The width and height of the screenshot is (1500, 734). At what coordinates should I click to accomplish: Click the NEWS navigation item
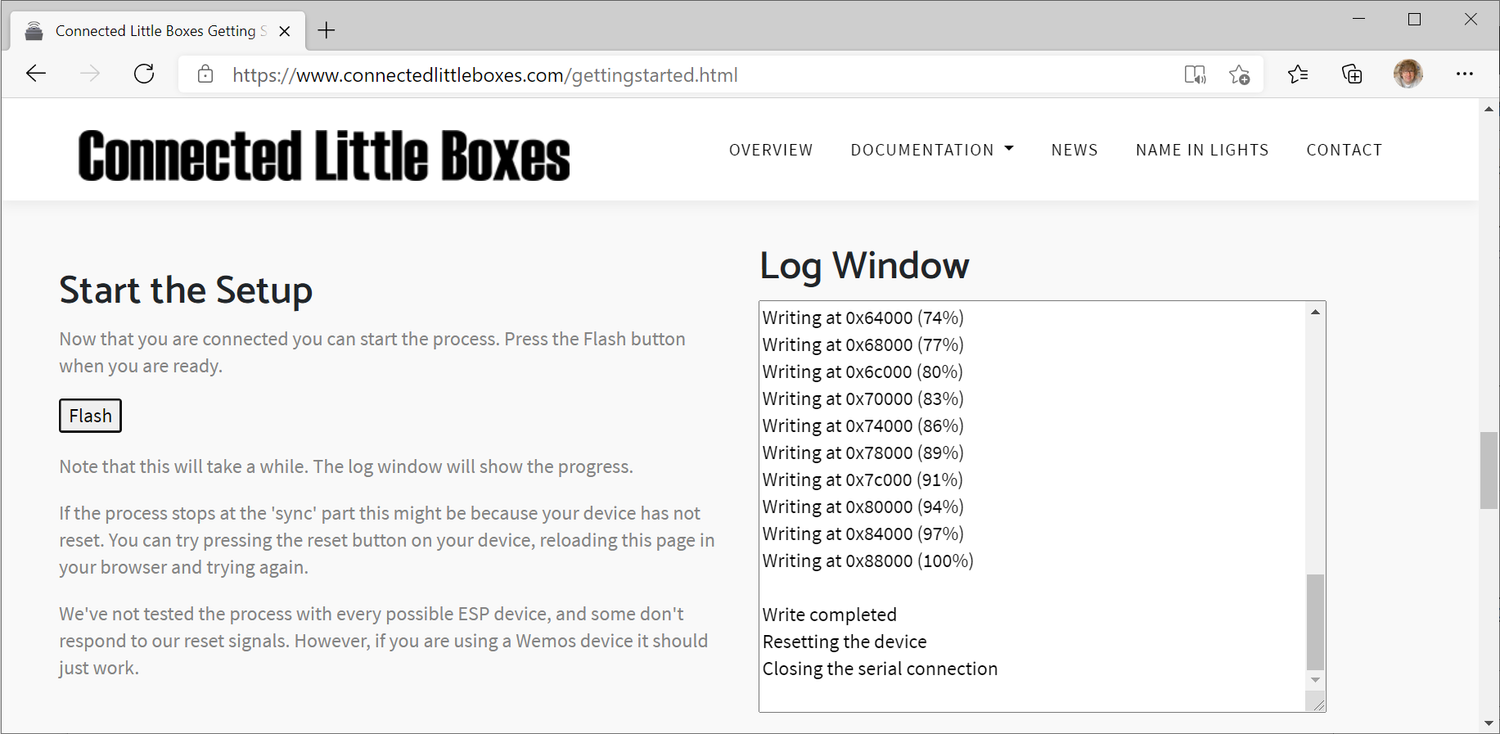pyautogui.click(x=1074, y=149)
